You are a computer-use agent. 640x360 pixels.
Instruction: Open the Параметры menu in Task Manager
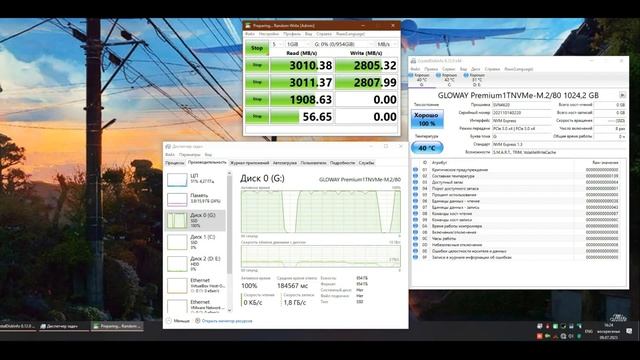189,155
